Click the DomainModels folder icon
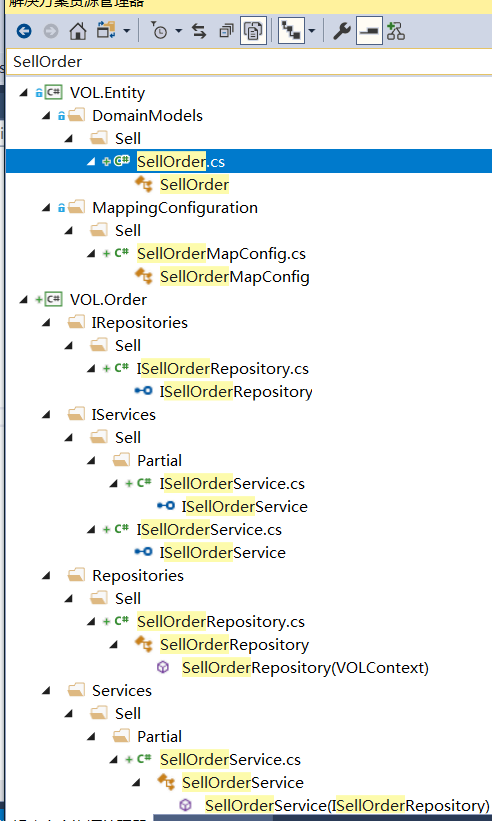Viewport: 492px width, 821px height. coord(76,115)
